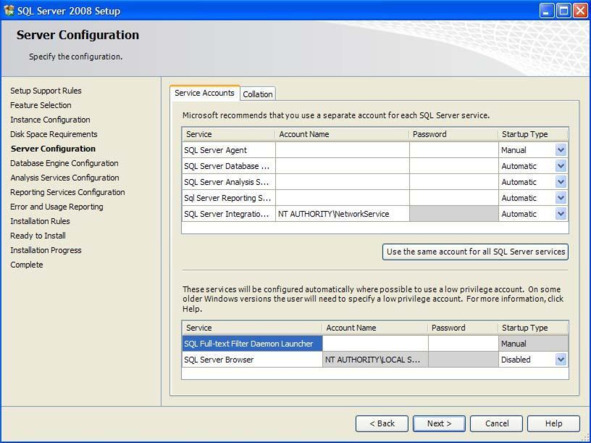The image size is (591, 443).
Task: Click Database Engine Configuration step in sidebar
Action: pyautogui.click(x=64, y=163)
